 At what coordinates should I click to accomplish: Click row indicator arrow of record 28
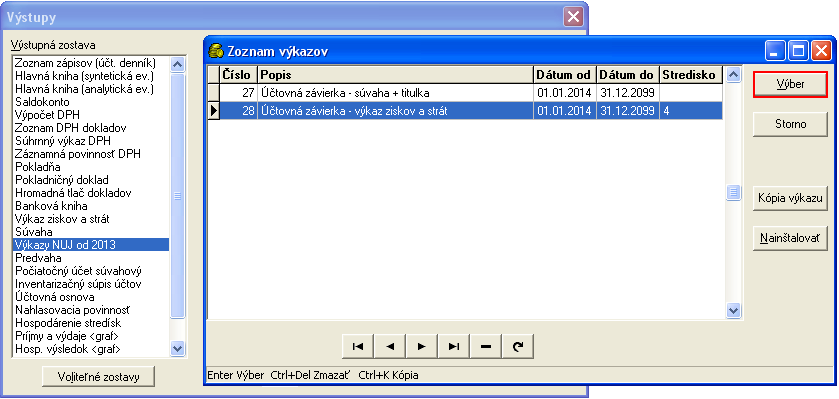click(213, 111)
